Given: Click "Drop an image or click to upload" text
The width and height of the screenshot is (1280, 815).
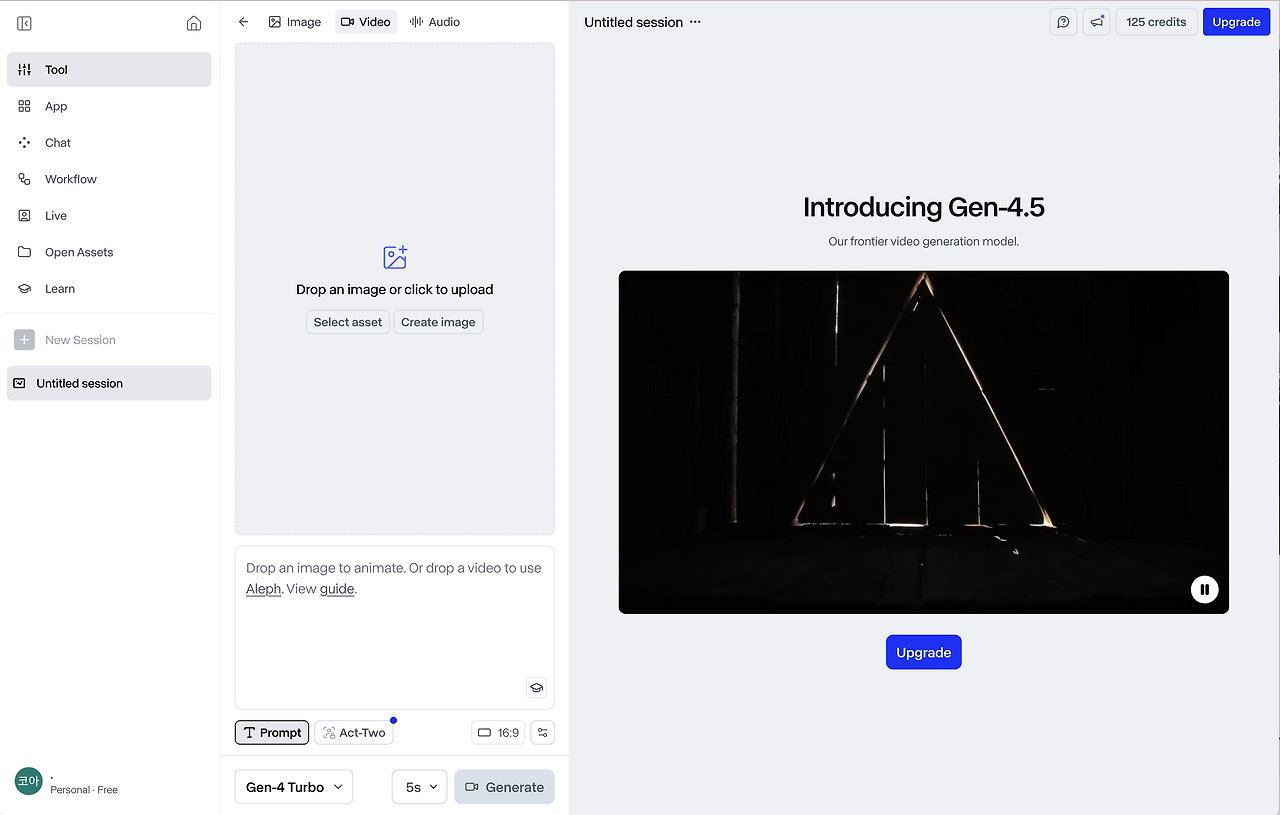Looking at the screenshot, I should pyautogui.click(x=395, y=289).
